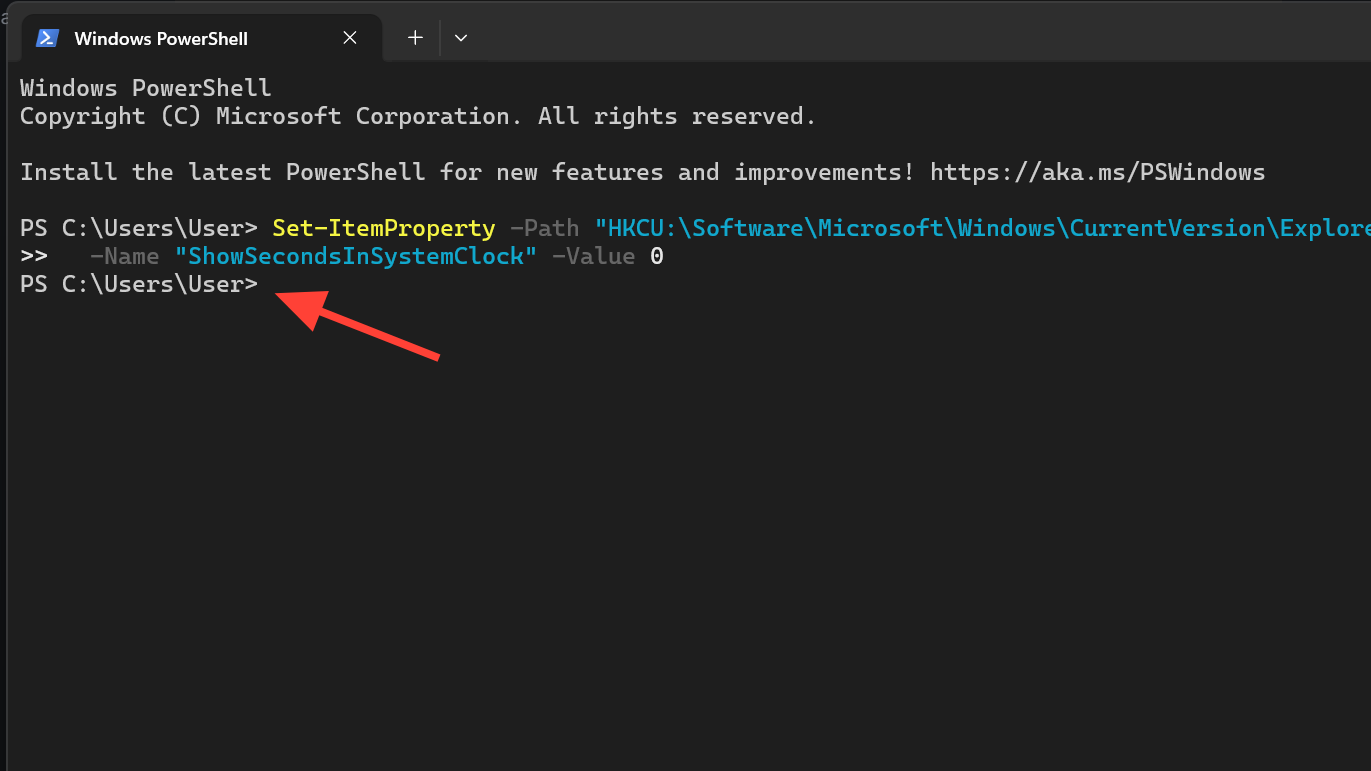Screen dimensions: 1371x771
Task: Close the Windows PowerShell tab
Action: tap(350, 38)
